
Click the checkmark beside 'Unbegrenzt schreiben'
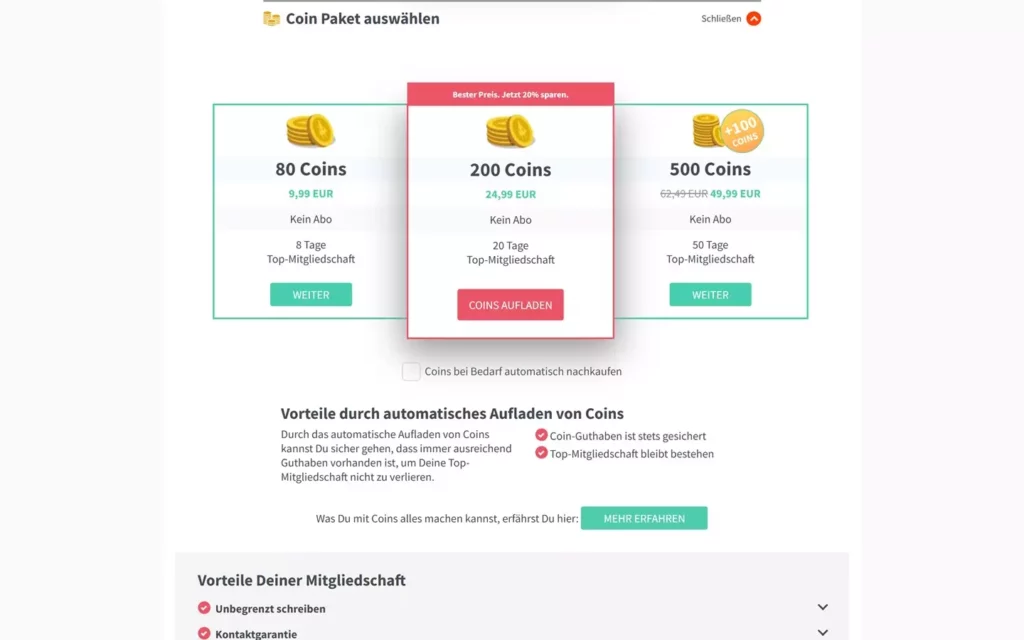point(206,608)
